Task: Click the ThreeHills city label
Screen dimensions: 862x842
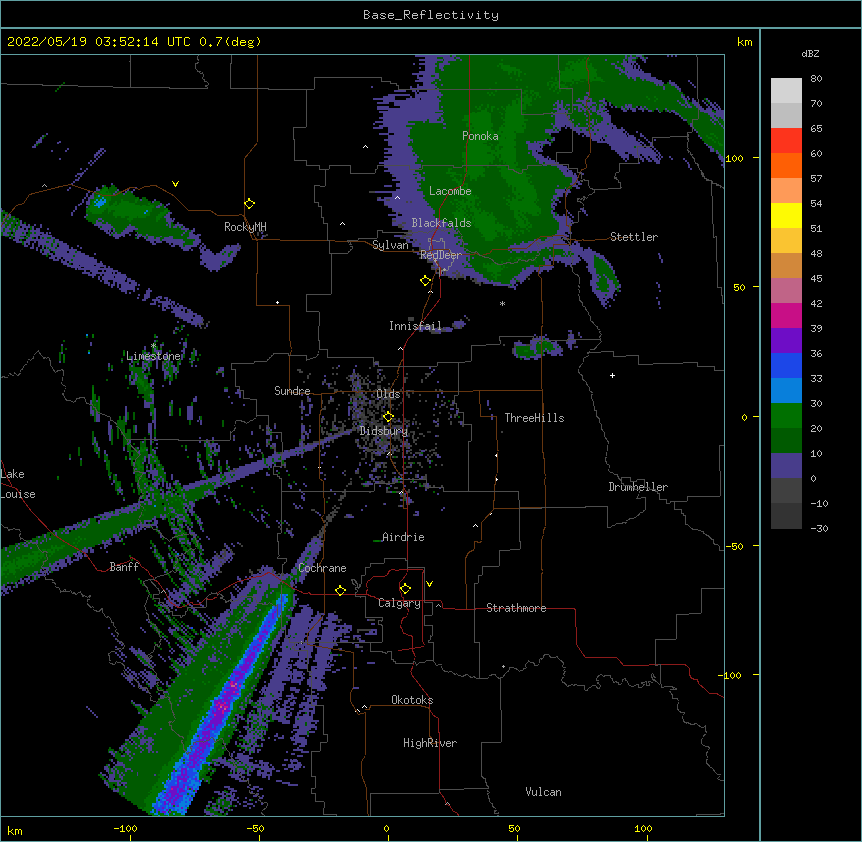Action: click(534, 418)
